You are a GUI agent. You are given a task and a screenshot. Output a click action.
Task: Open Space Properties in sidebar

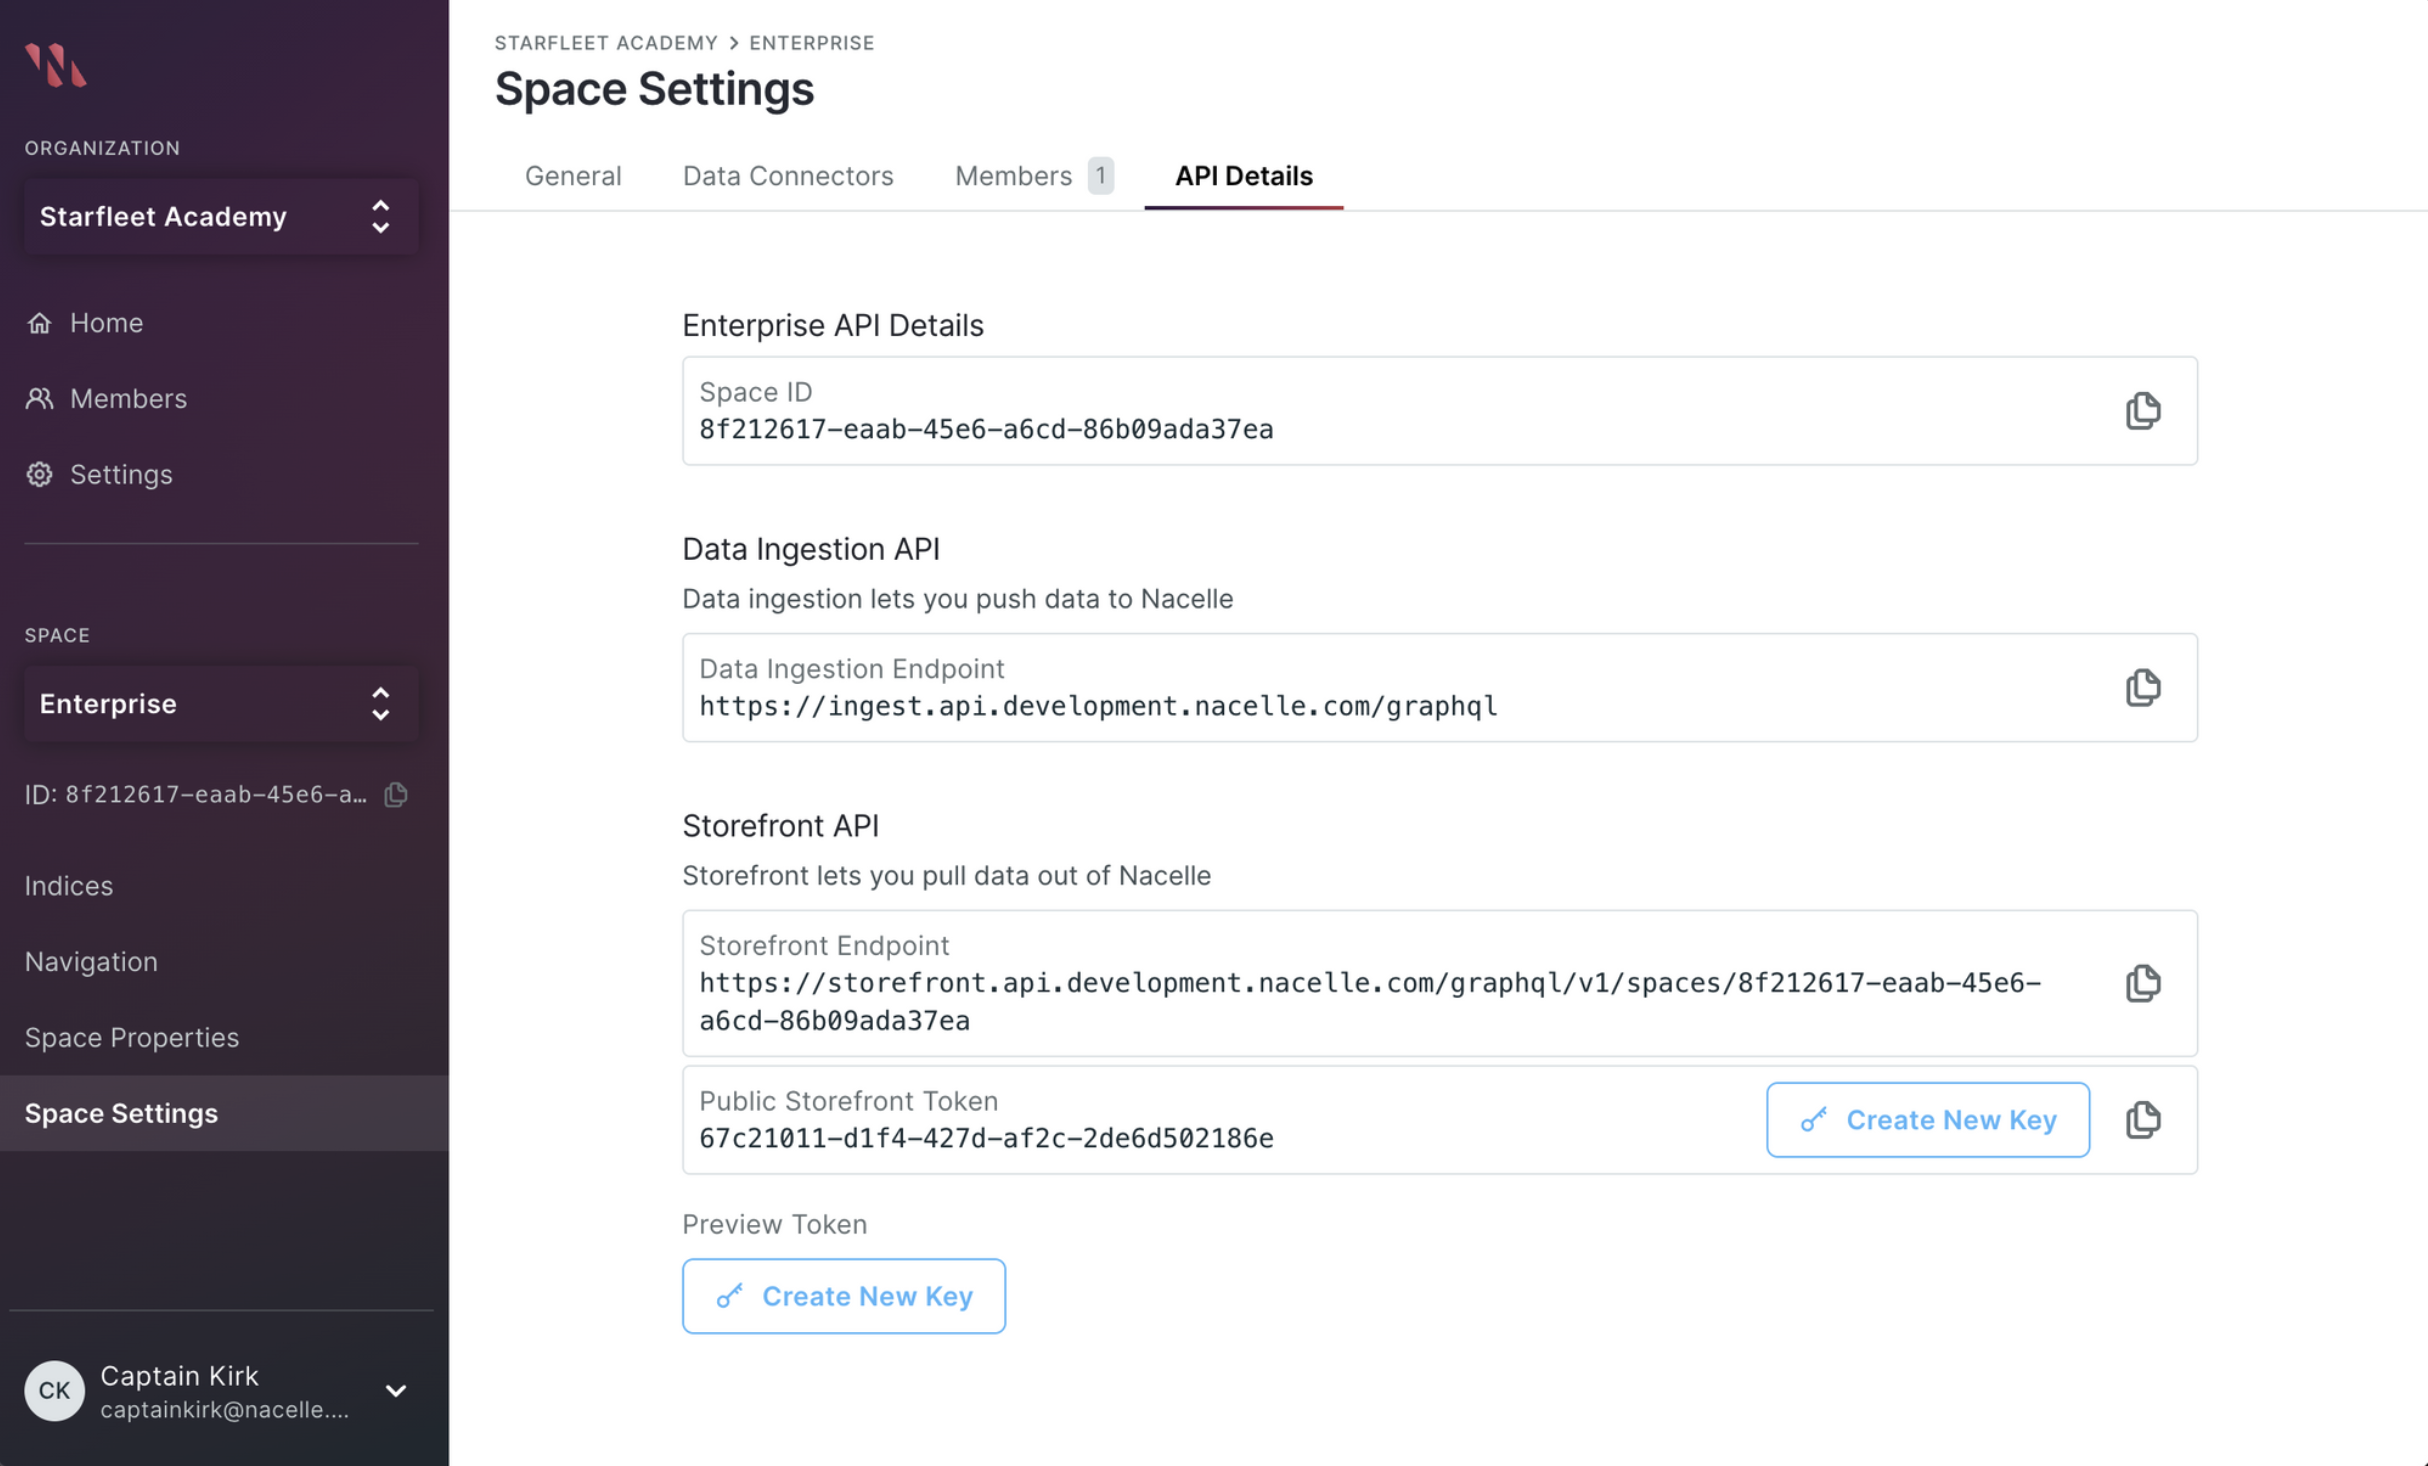coord(132,1037)
